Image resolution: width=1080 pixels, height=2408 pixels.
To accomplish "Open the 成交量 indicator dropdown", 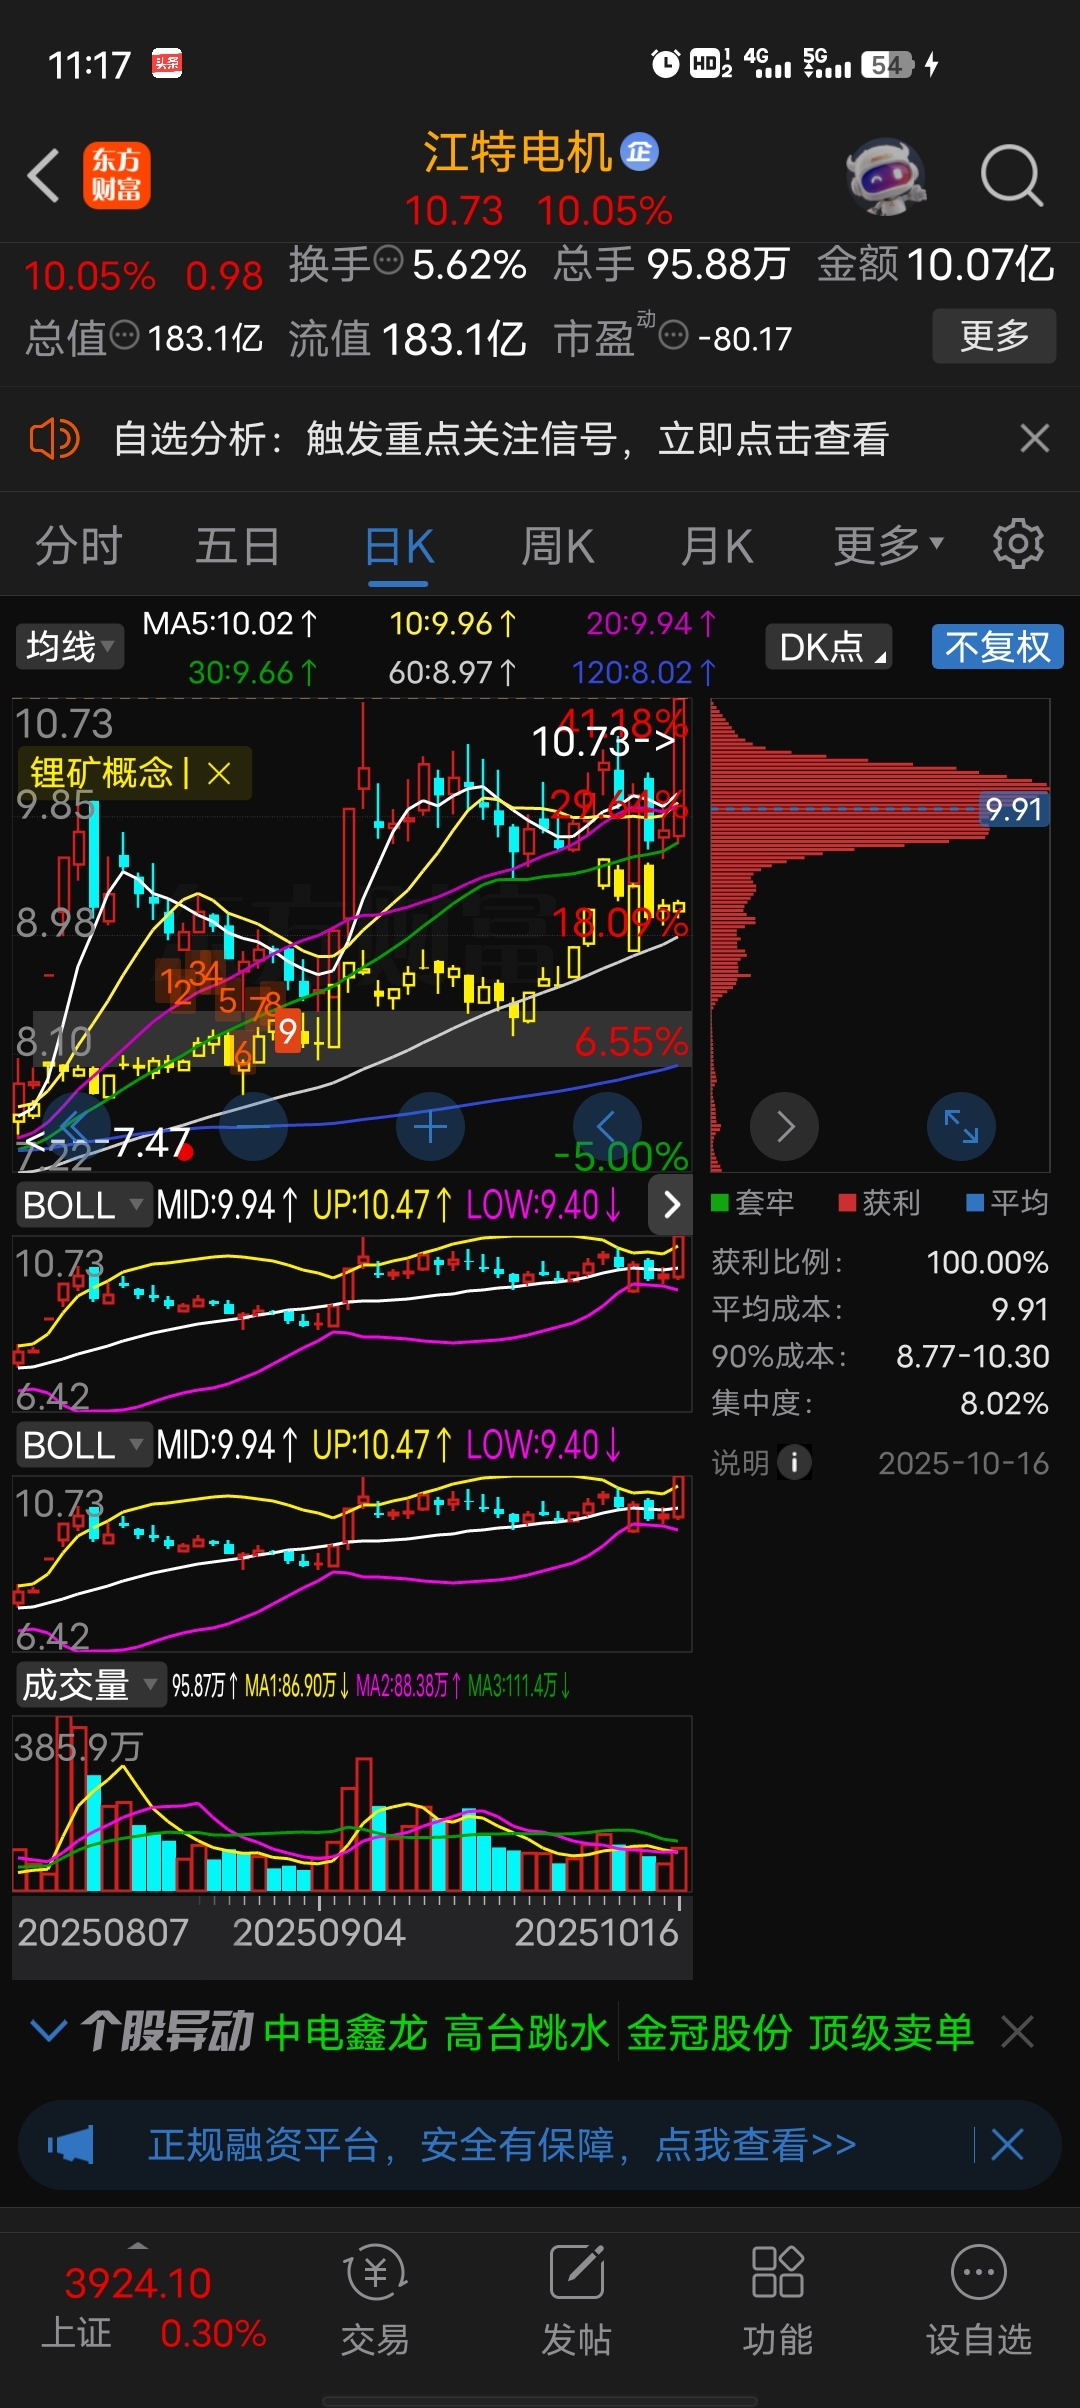I will coord(90,1685).
